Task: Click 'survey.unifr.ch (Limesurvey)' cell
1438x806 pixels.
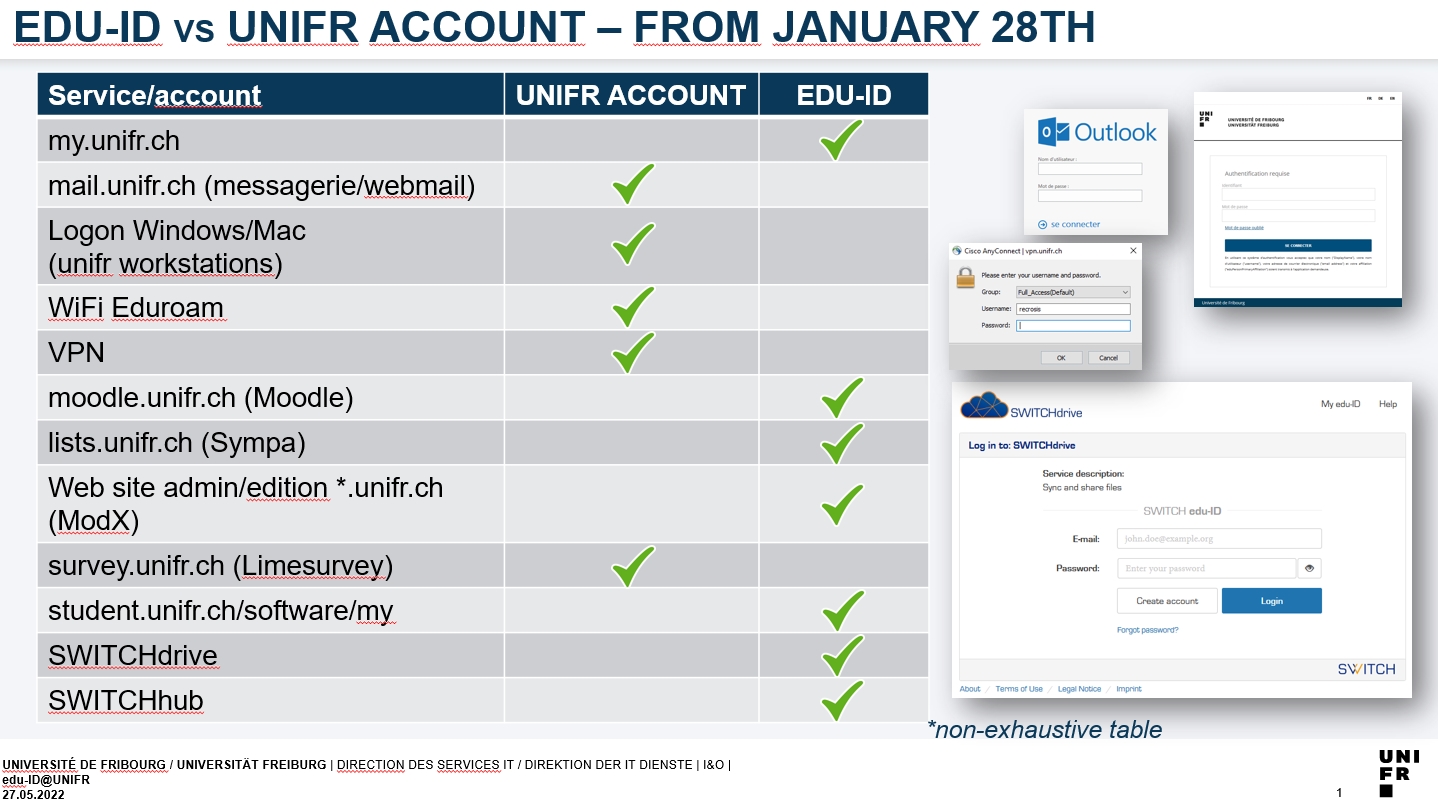Action: pyautogui.click(x=271, y=566)
